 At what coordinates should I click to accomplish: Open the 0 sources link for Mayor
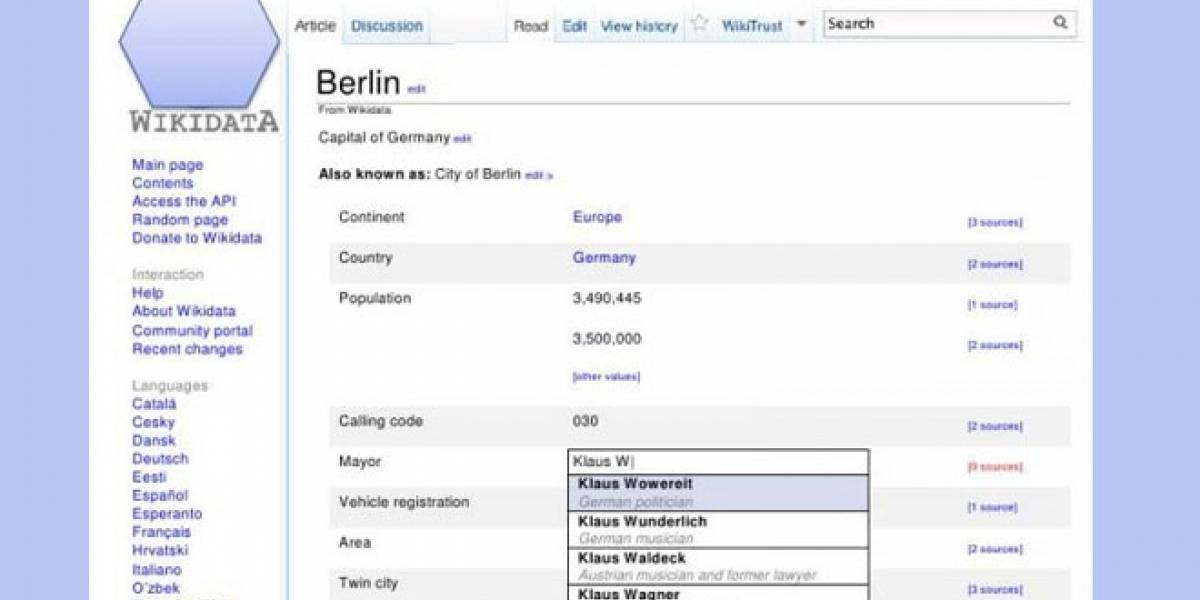995,467
